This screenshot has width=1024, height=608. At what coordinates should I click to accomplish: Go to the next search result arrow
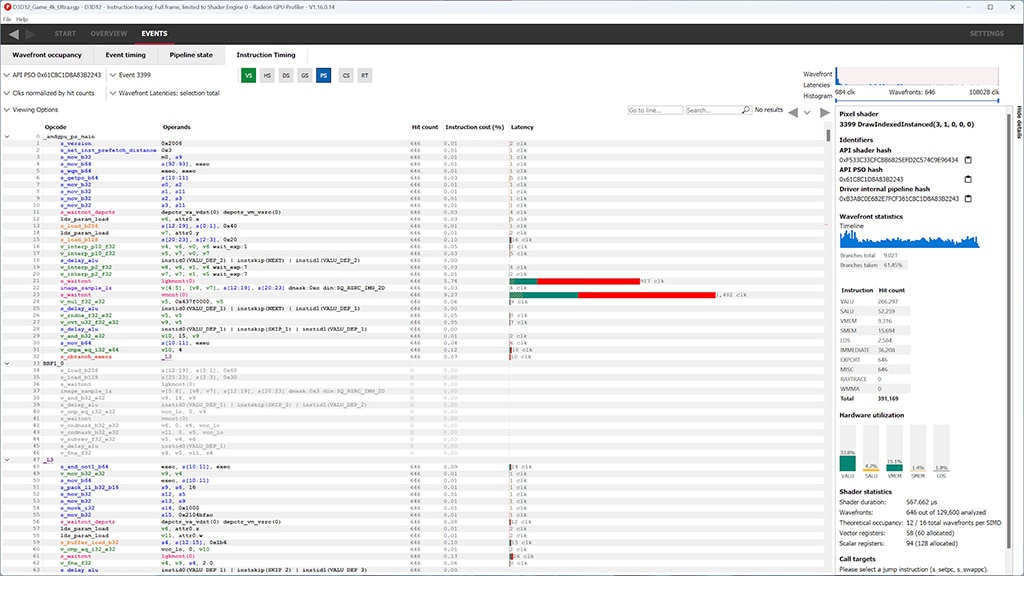pyautogui.click(x=825, y=112)
